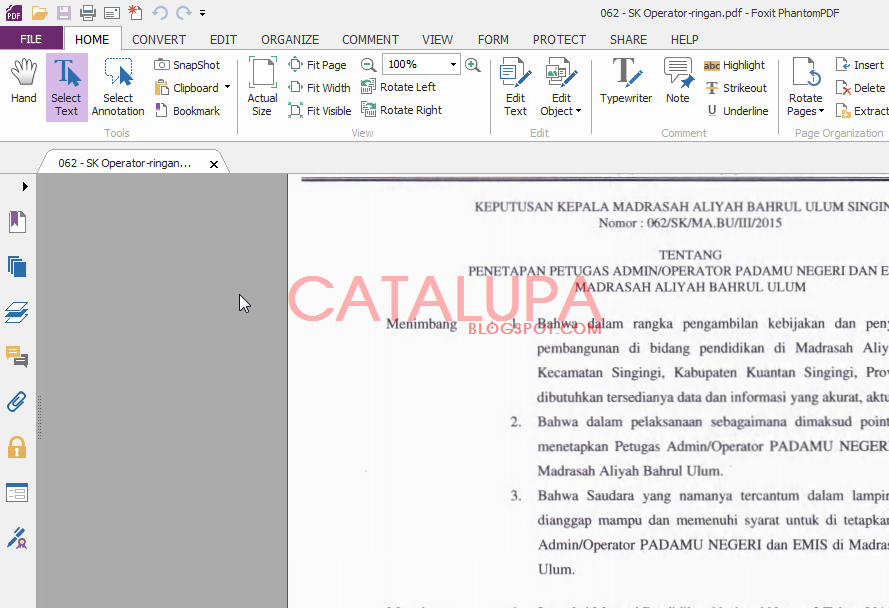Choose the Strikeout tool
889x608 pixels.
tap(736, 88)
